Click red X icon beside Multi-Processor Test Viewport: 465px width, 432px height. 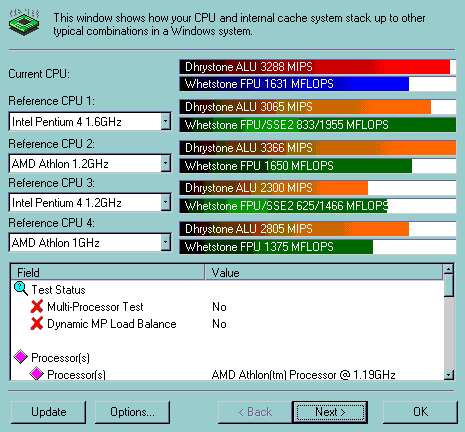[37, 306]
